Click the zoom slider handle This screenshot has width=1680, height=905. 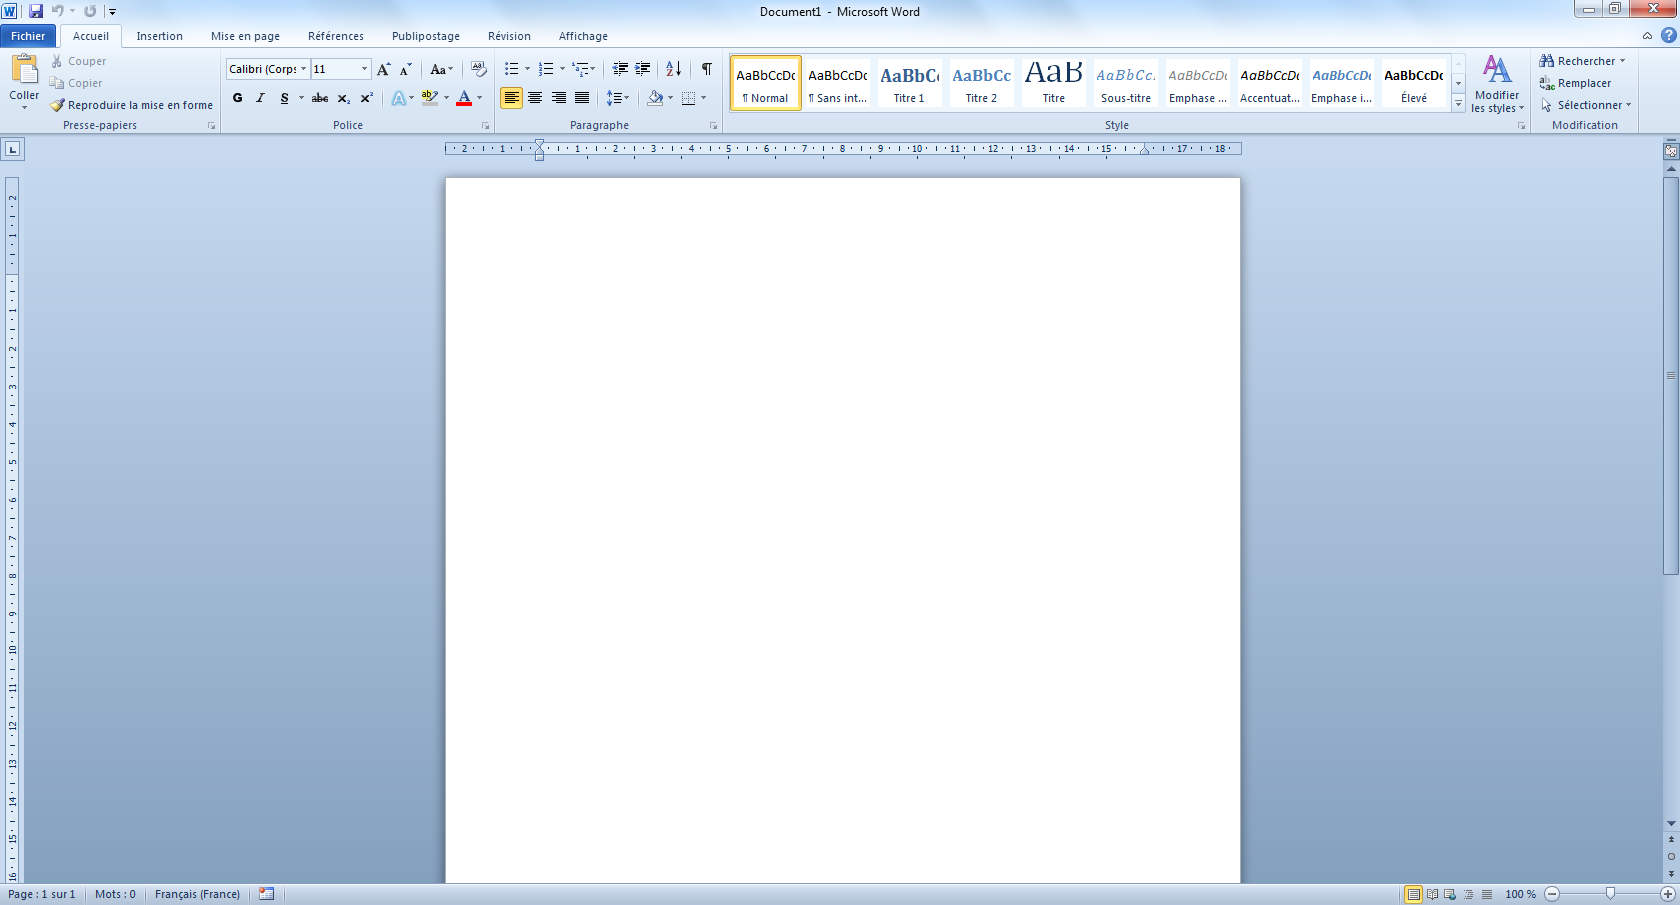1610,893
